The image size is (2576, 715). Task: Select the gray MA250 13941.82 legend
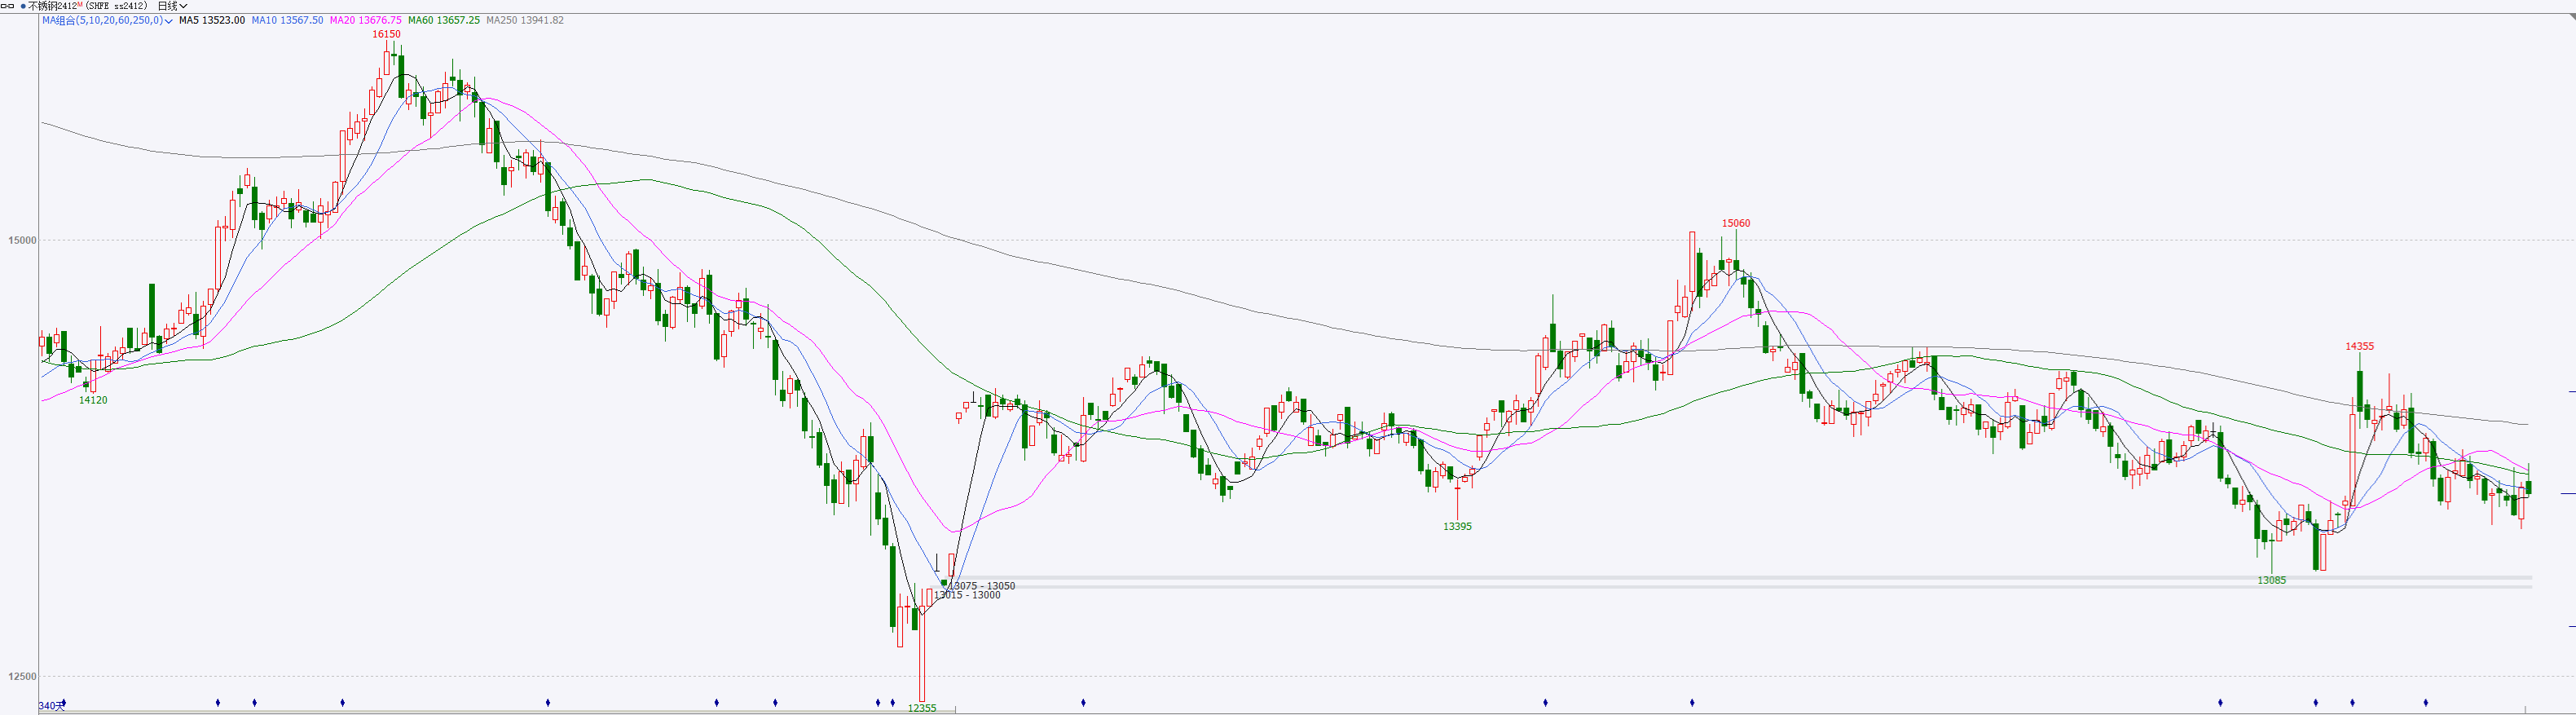tap(525, 20)
